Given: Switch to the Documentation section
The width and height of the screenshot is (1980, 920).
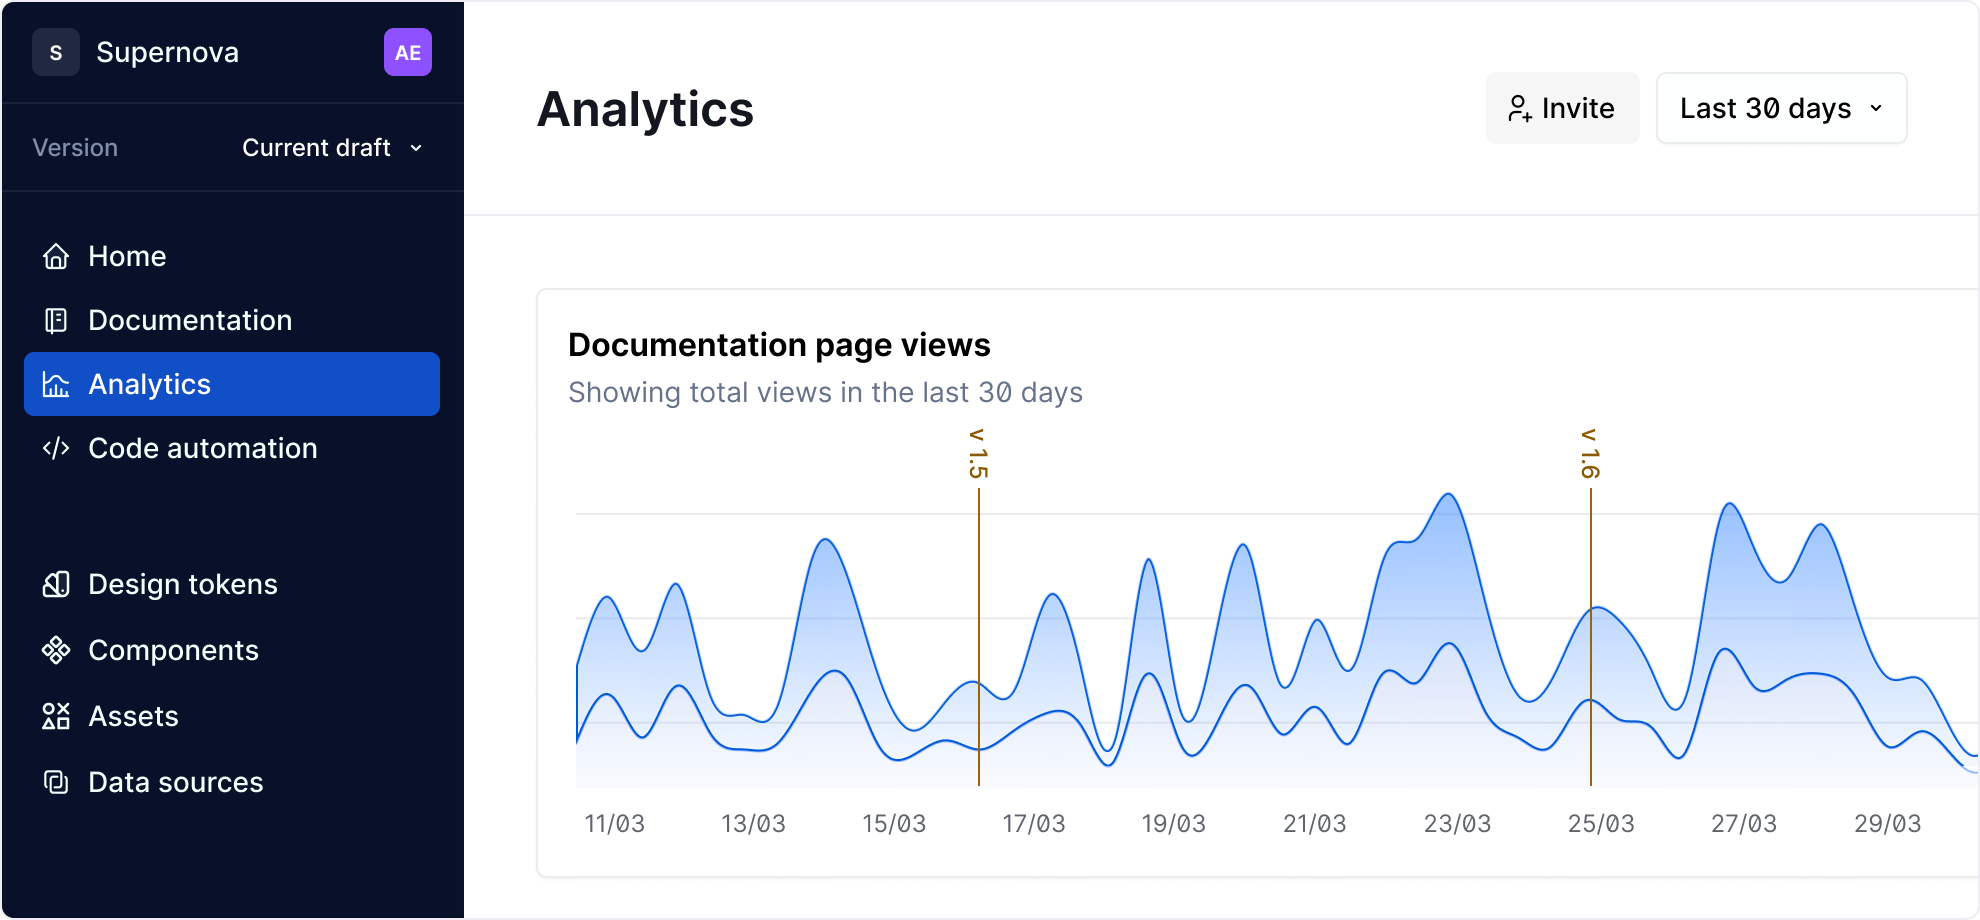Looking at the screenshot, I should coord(190,320).
